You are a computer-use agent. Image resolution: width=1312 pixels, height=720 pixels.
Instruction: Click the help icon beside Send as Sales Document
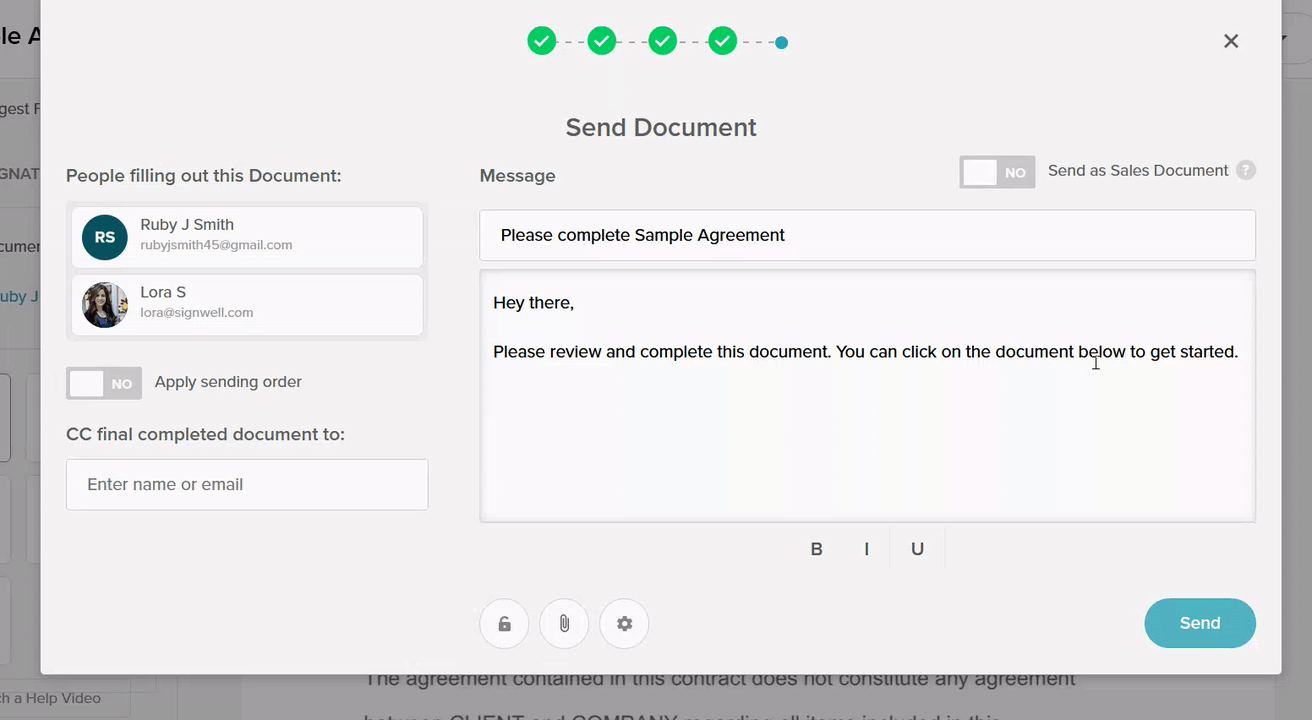click(1246, 170)
